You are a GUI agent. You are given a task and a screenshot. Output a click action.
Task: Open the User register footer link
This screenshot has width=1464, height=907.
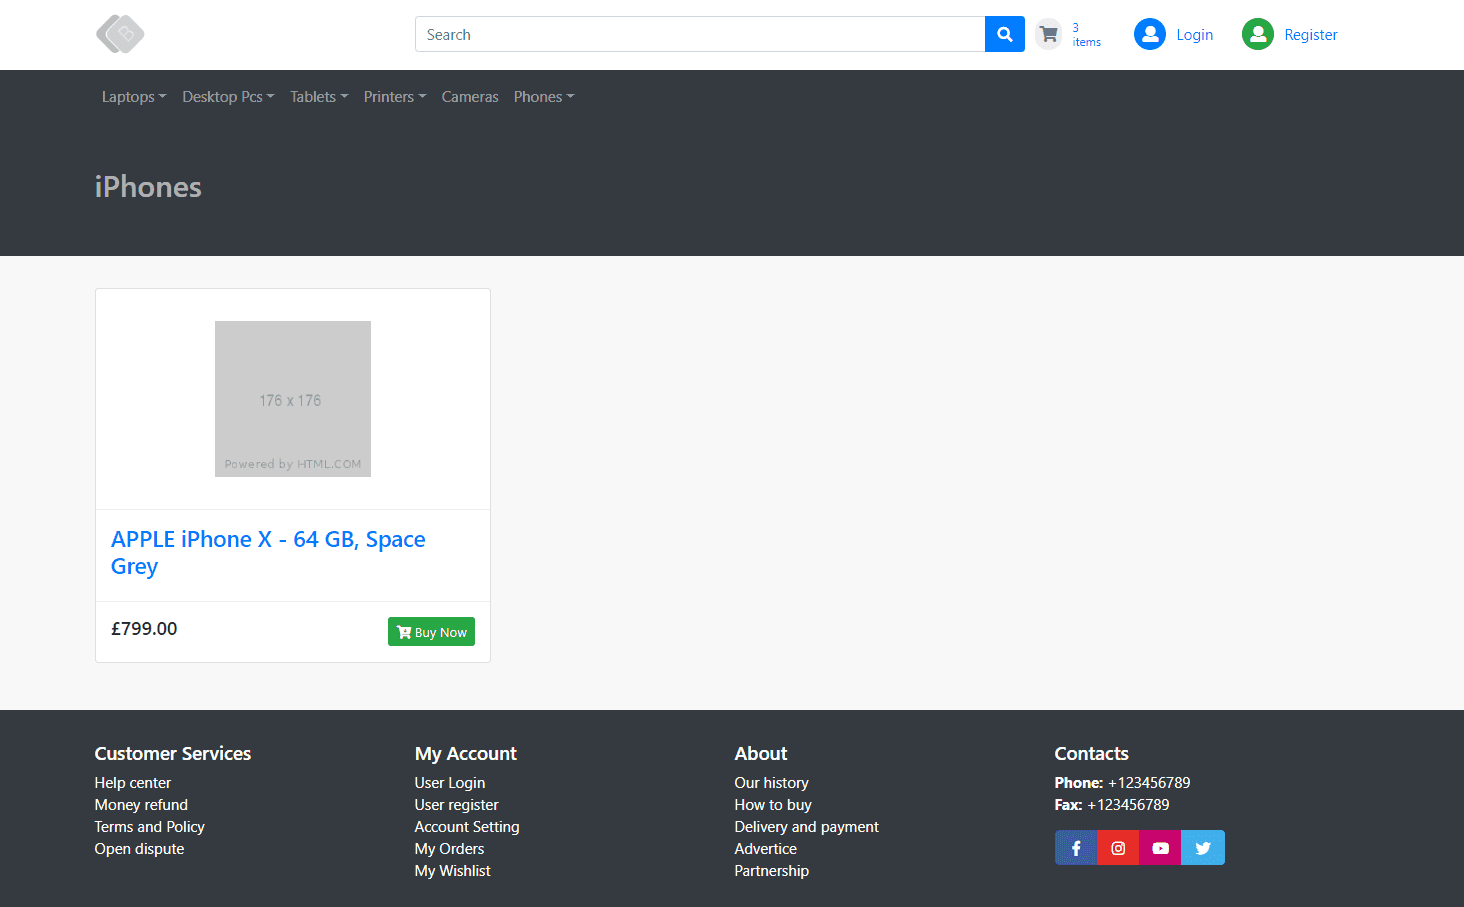pos(457,805)
